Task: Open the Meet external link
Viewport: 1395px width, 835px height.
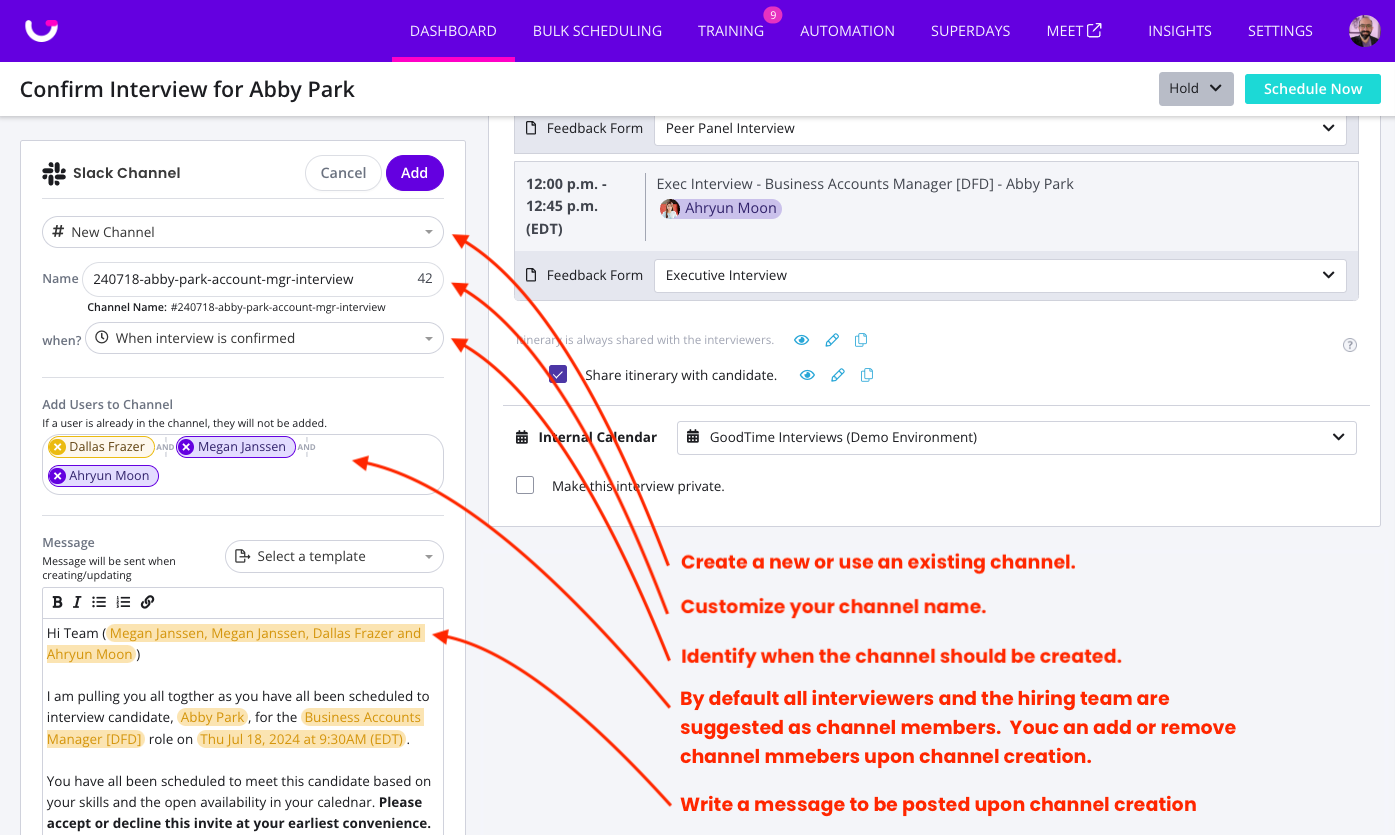Action: (x=1074, y=31)
